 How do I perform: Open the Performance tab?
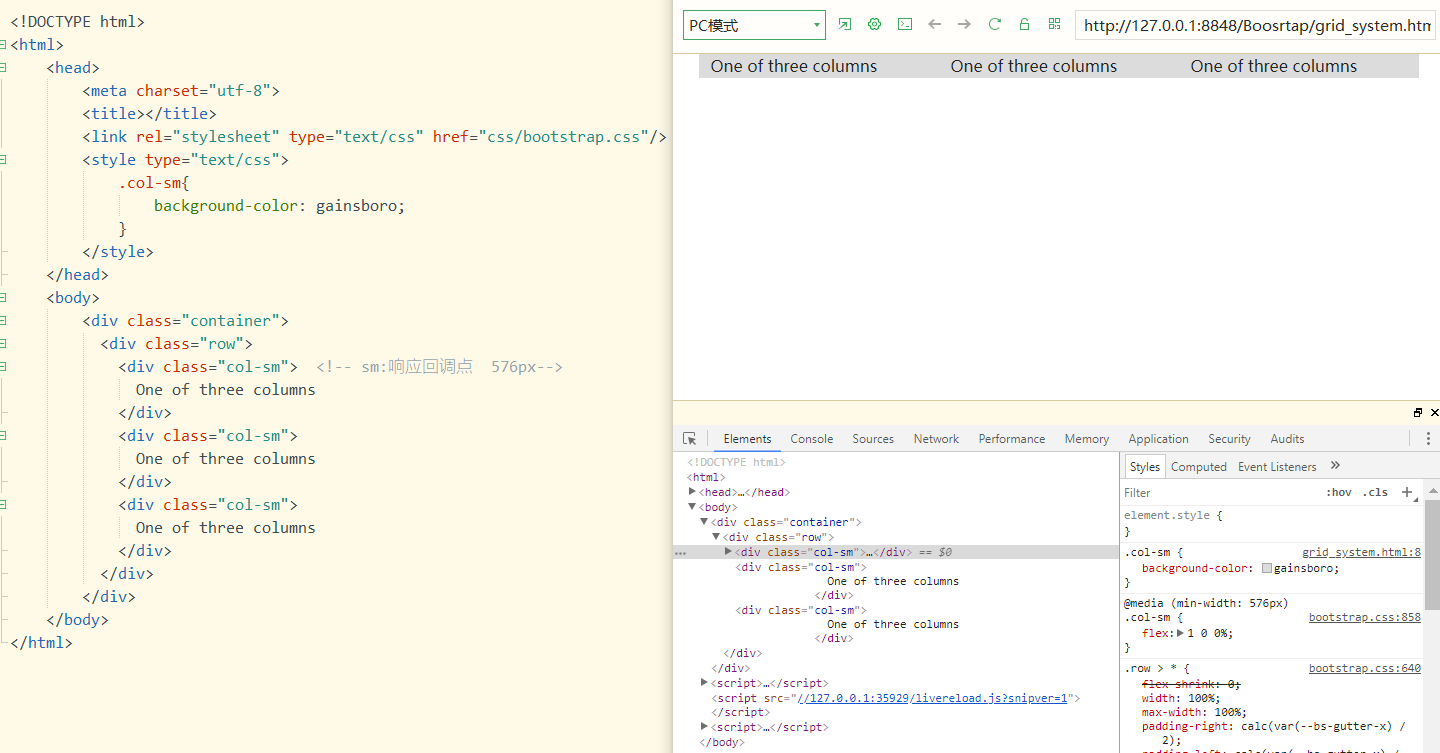click(x=1012, y=439)
